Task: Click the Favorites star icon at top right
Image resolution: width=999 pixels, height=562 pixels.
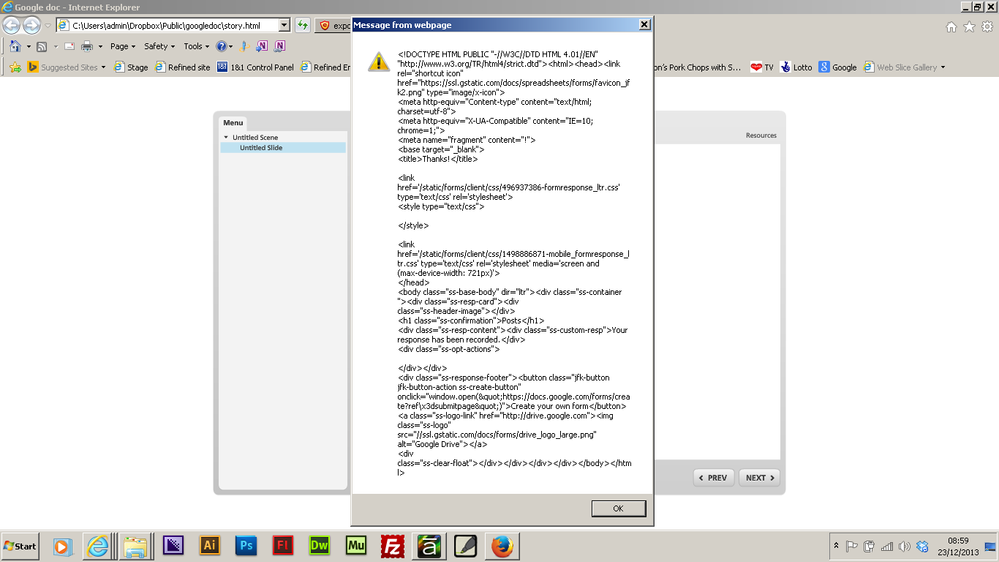Action: coord(969,27)
